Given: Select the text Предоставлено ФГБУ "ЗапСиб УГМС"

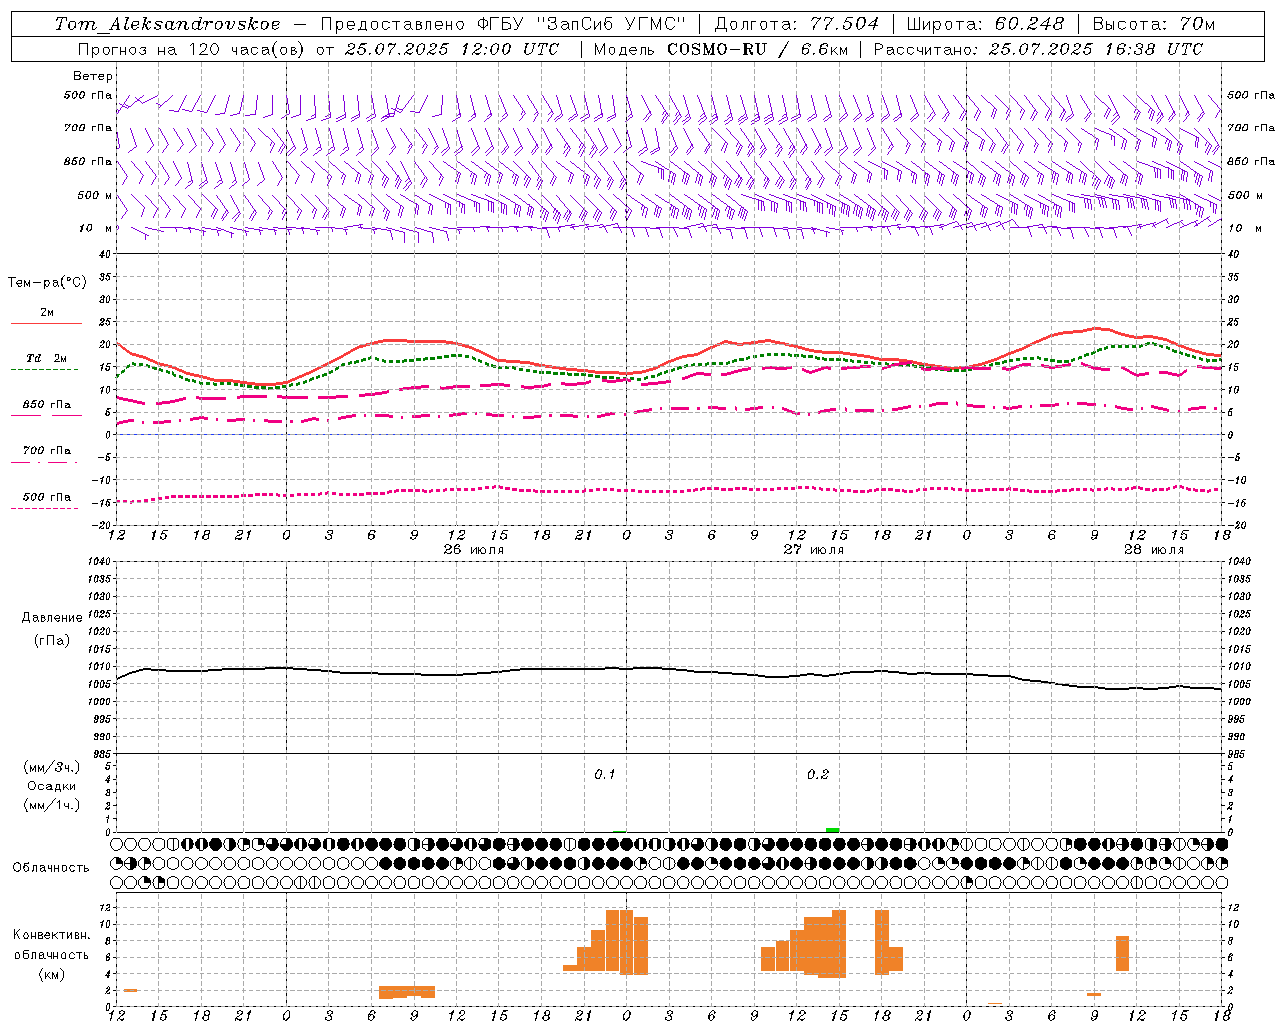Looking at the screenshot, I should (504, 24).
